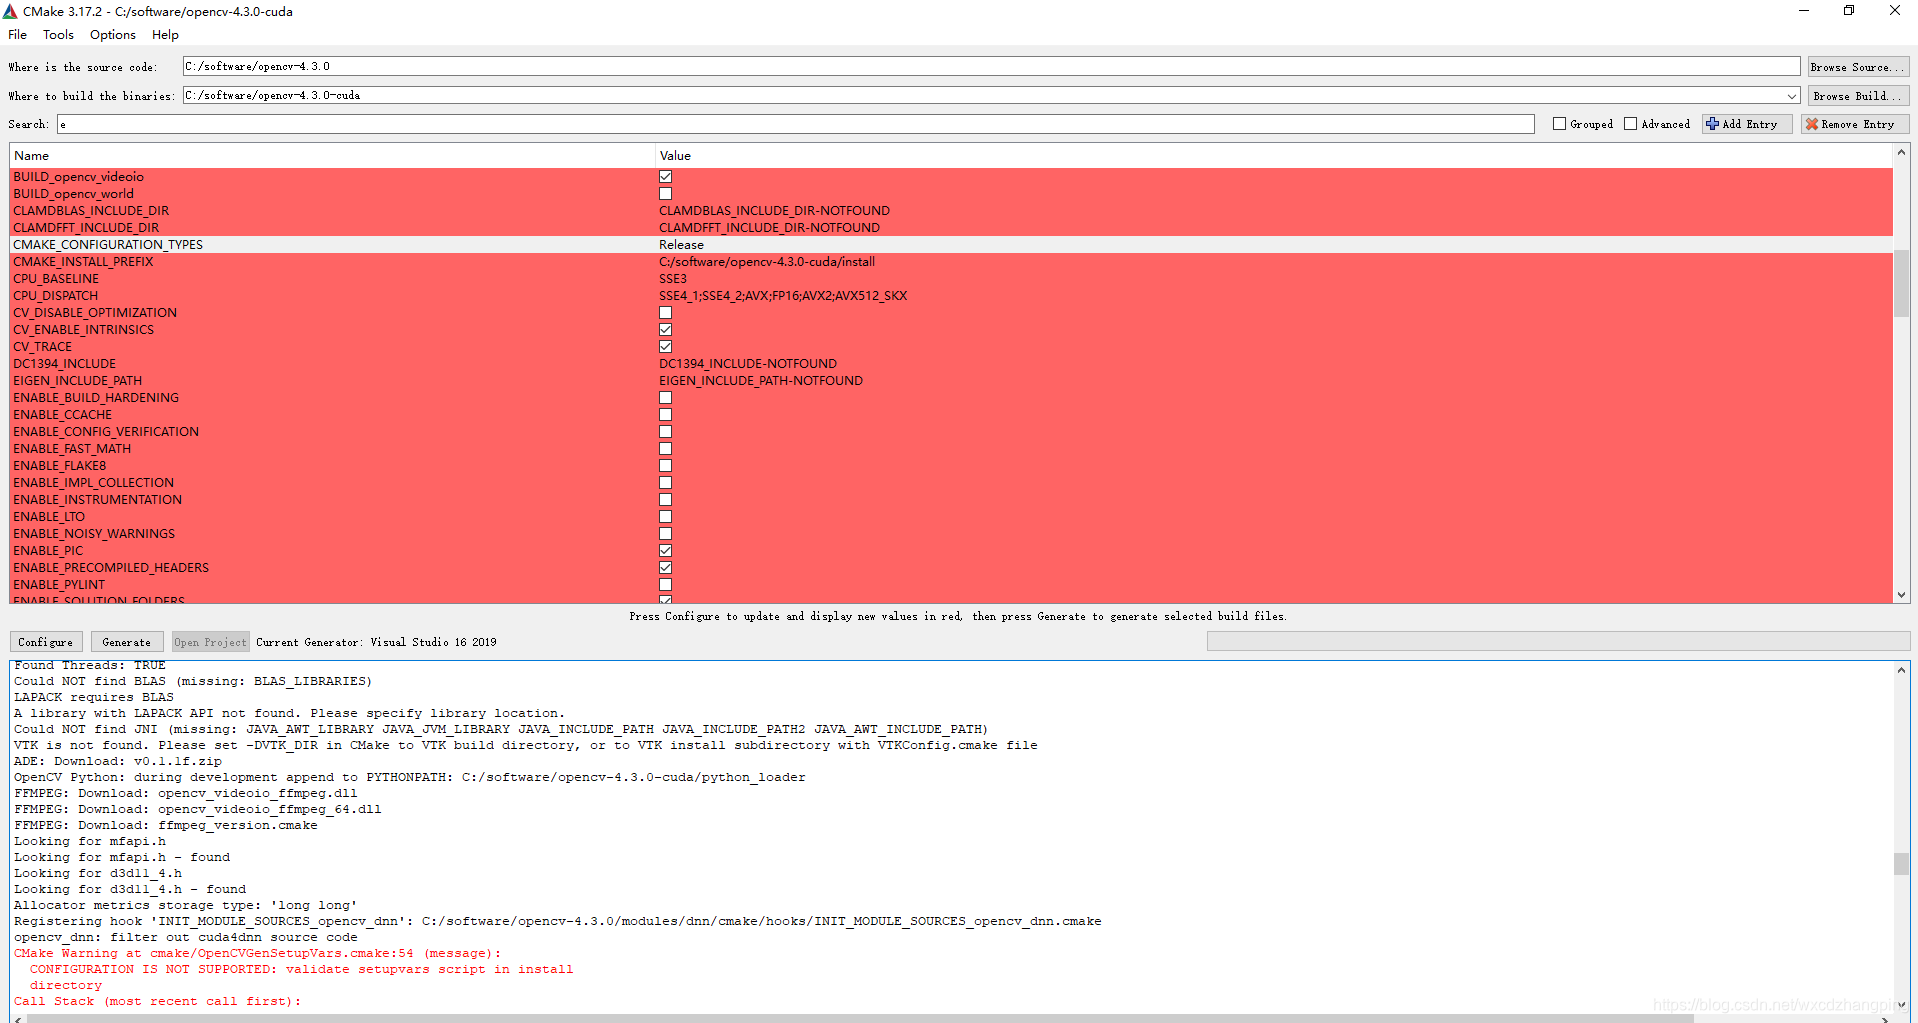This screenshot has width=1918, height=1023.
Task: Select the CLAMDBLAS_INCLUDE_DIR entry
Action: [x=91, y=211]
